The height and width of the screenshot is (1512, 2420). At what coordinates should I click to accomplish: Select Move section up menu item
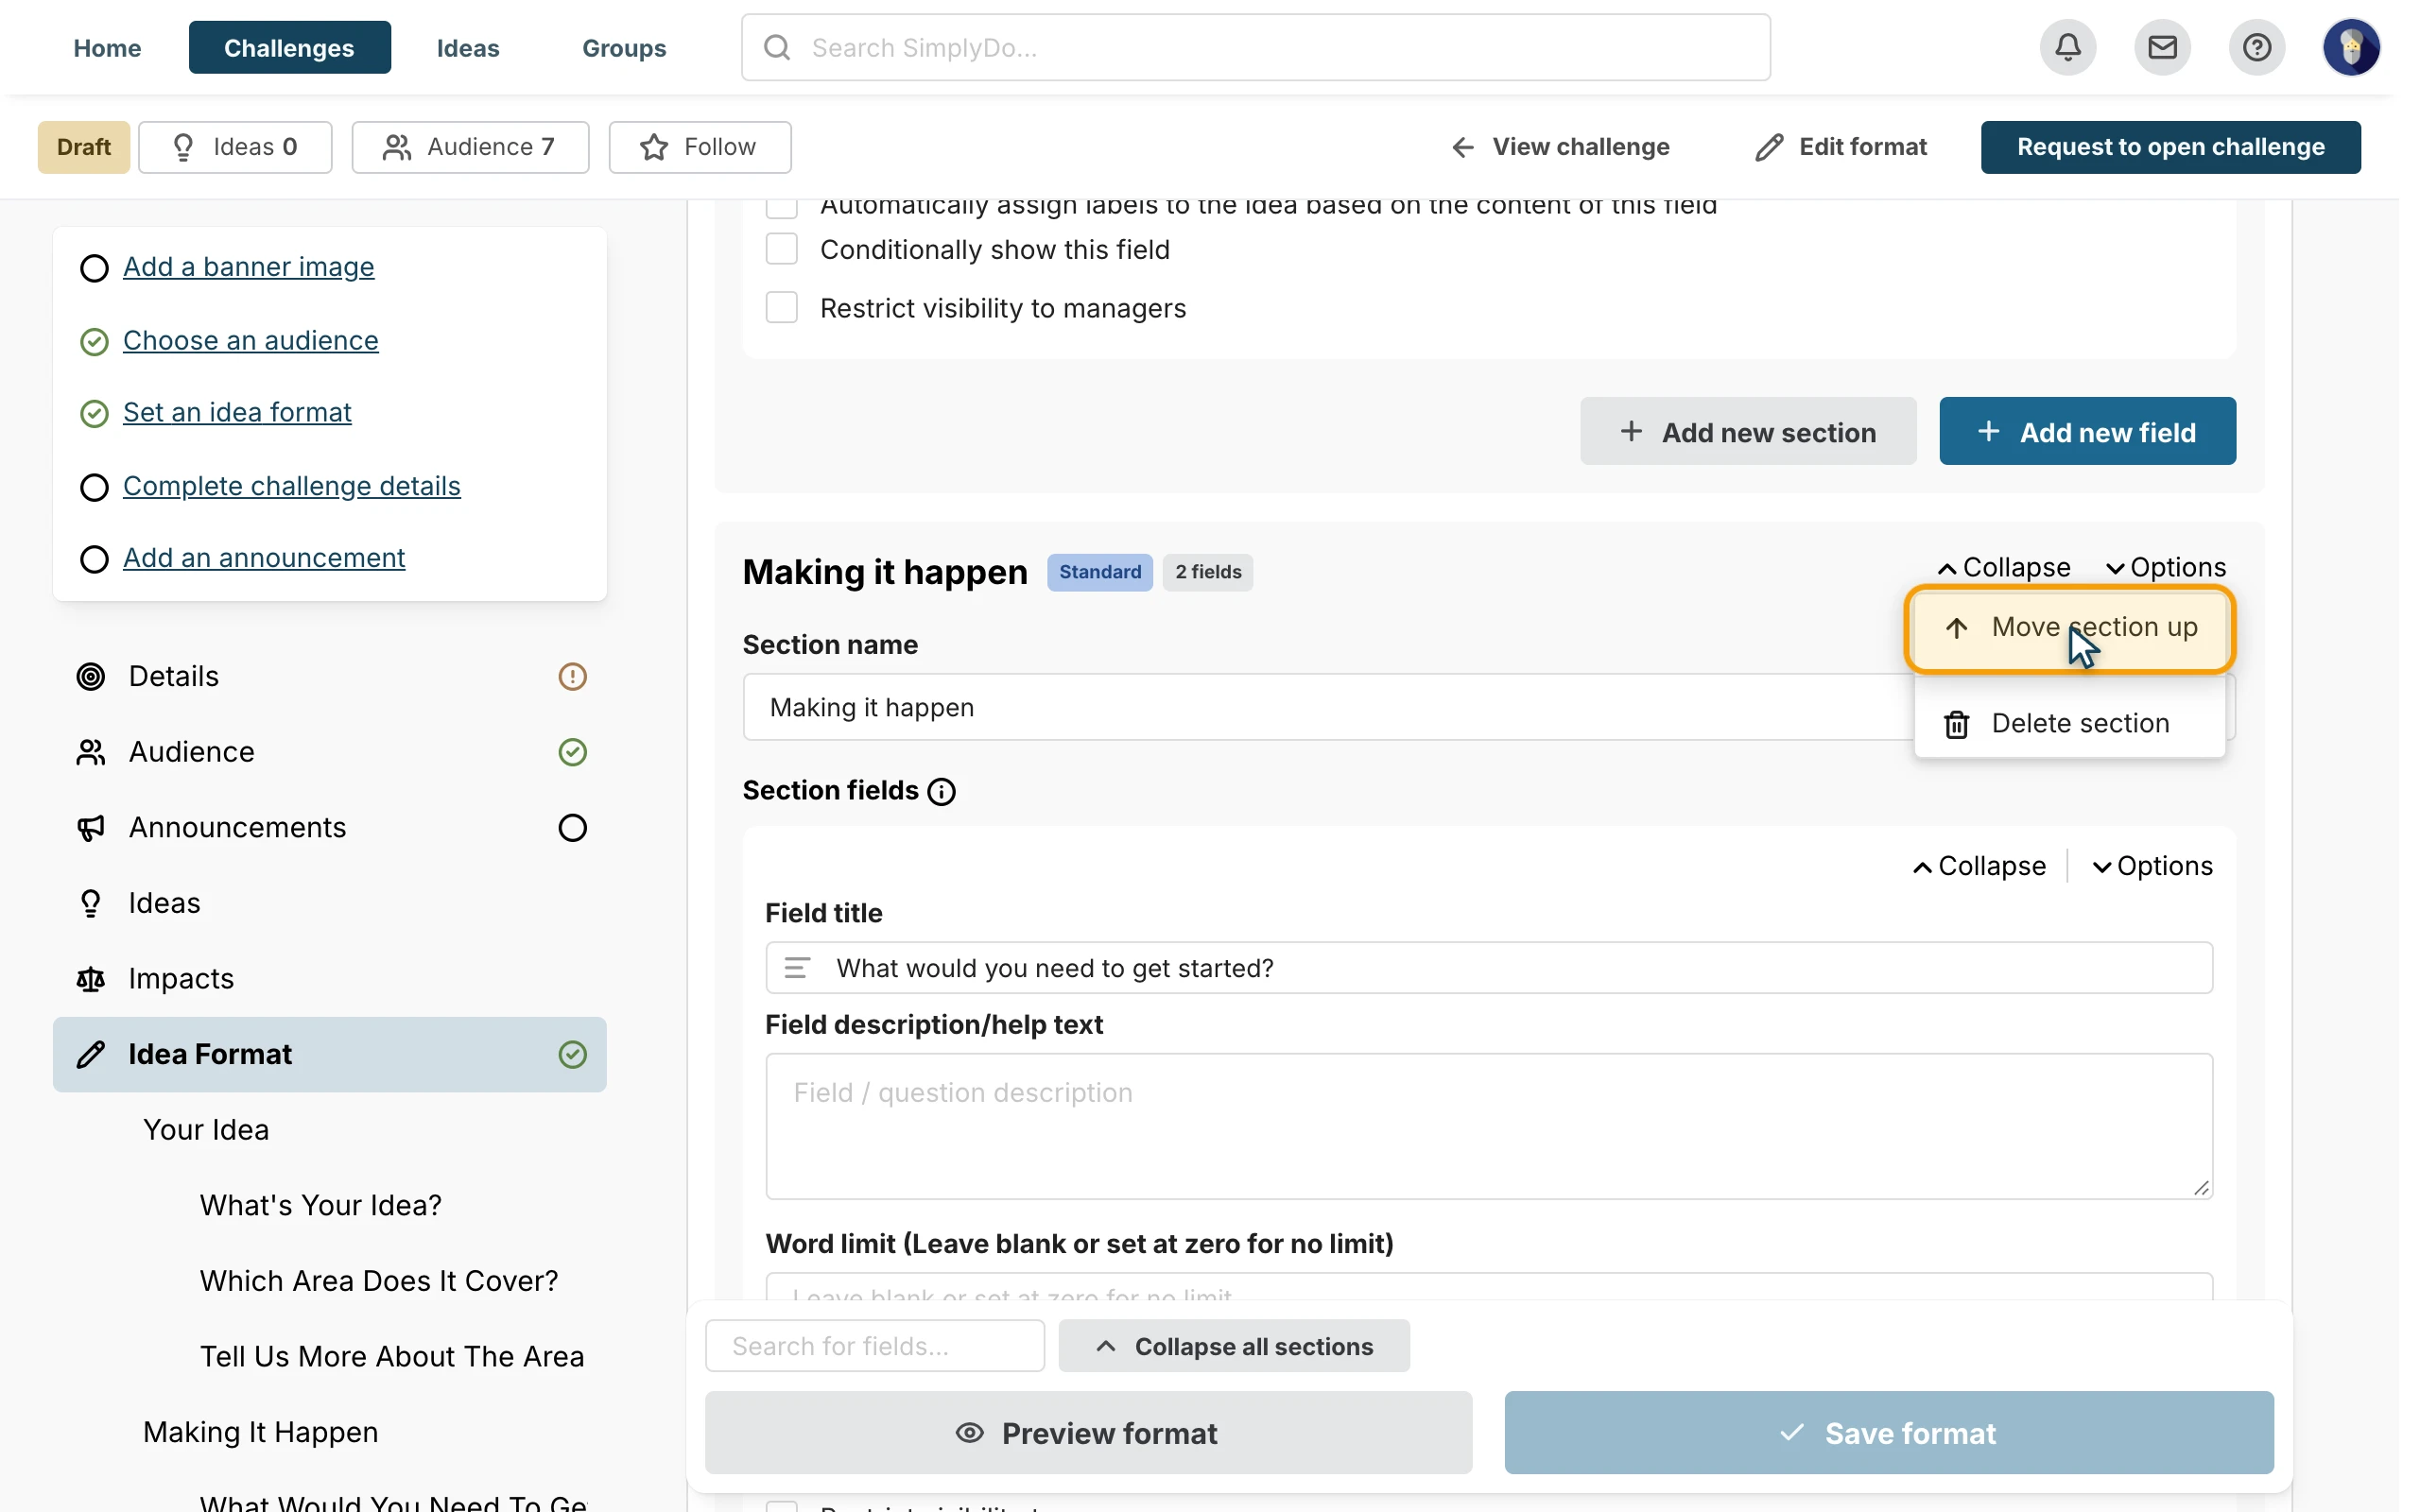coord(2069,628)
